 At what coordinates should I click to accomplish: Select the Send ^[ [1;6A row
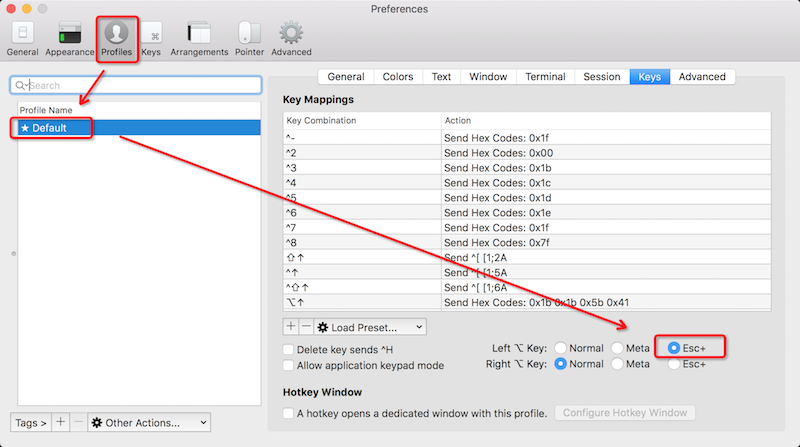tap(527, 287)
